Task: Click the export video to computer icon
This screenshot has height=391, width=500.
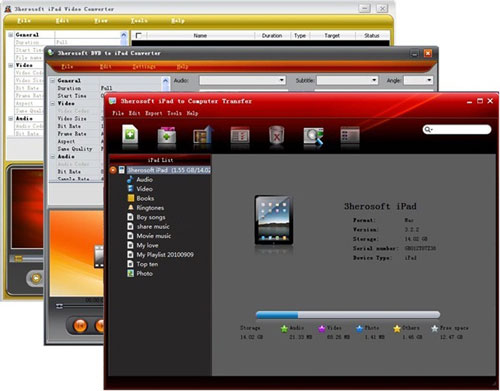Action: pyautogui.click(x=203, y=135)
